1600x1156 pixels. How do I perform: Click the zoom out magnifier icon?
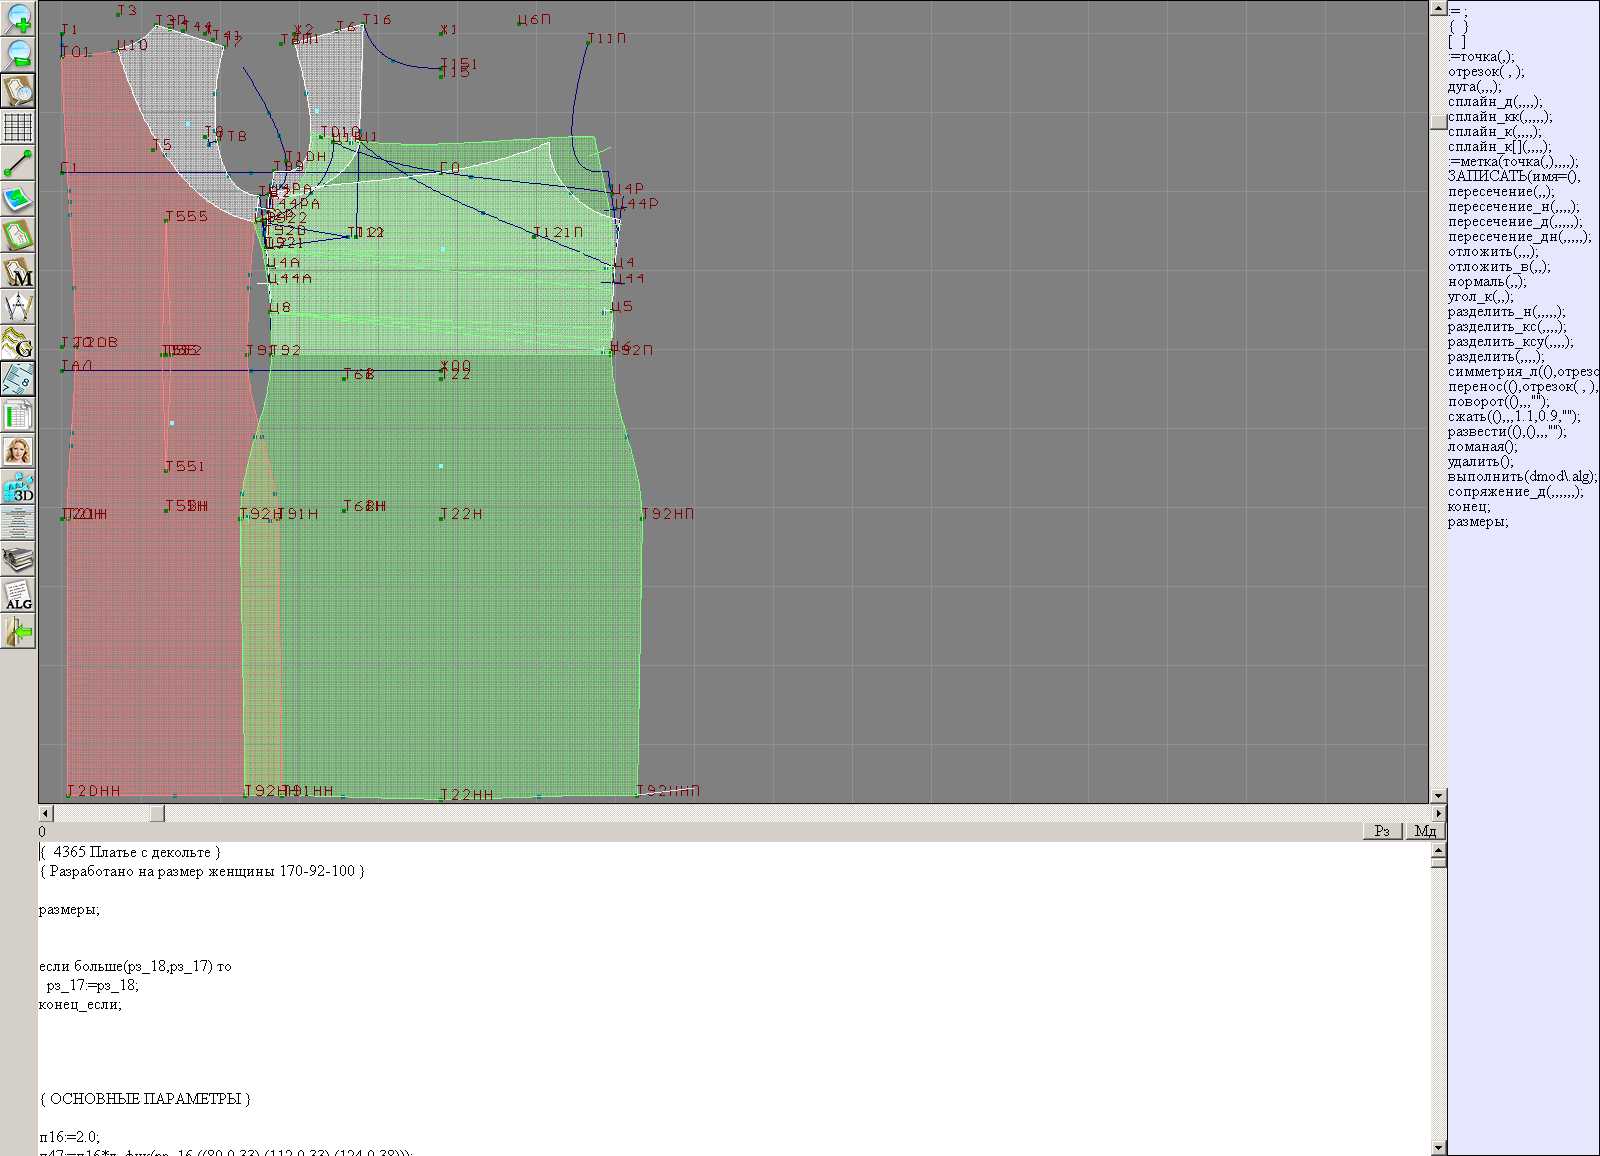[x=18, y=54]
